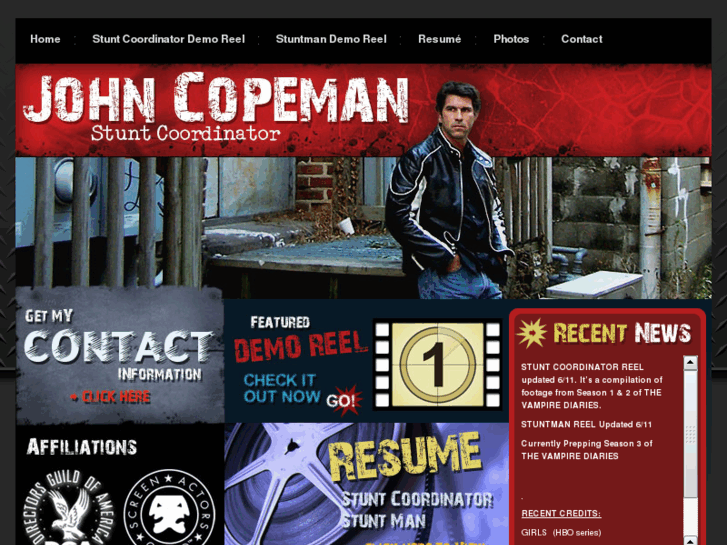Click the Featured Demo Reel heading
The width and height of the screenshot is (727, 545).
click(x=300, y=340)
